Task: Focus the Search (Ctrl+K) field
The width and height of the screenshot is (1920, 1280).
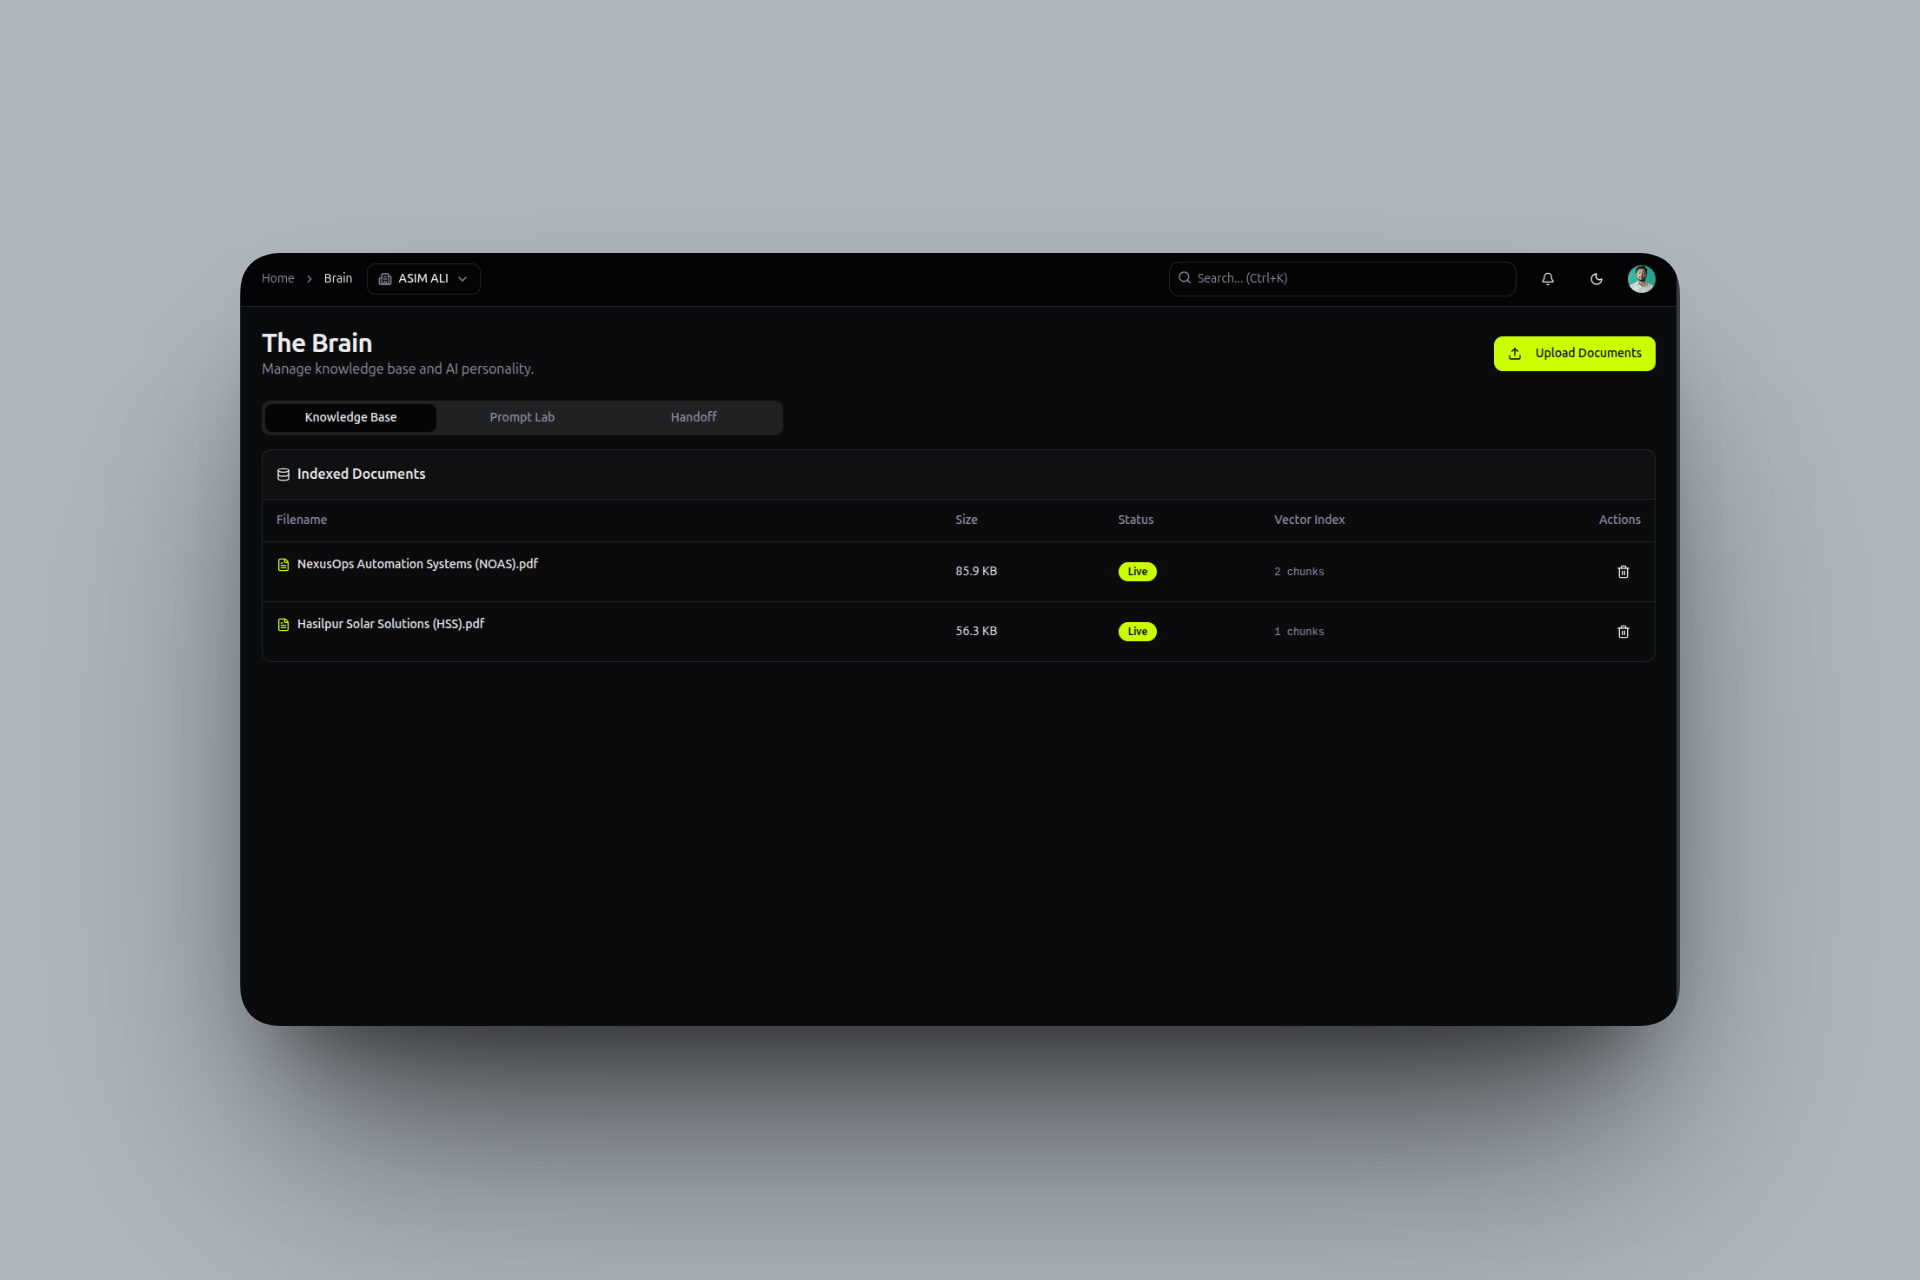Action: pos(1342,279)
